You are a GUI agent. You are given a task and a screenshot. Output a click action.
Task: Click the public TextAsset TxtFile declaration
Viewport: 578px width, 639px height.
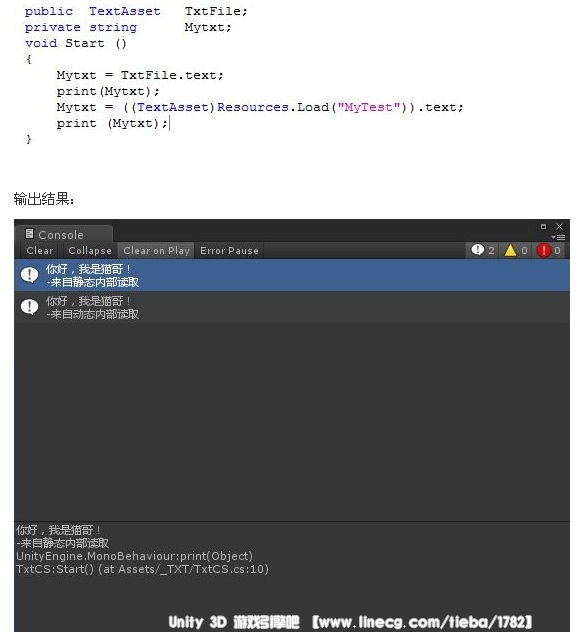tap(136, 11)
